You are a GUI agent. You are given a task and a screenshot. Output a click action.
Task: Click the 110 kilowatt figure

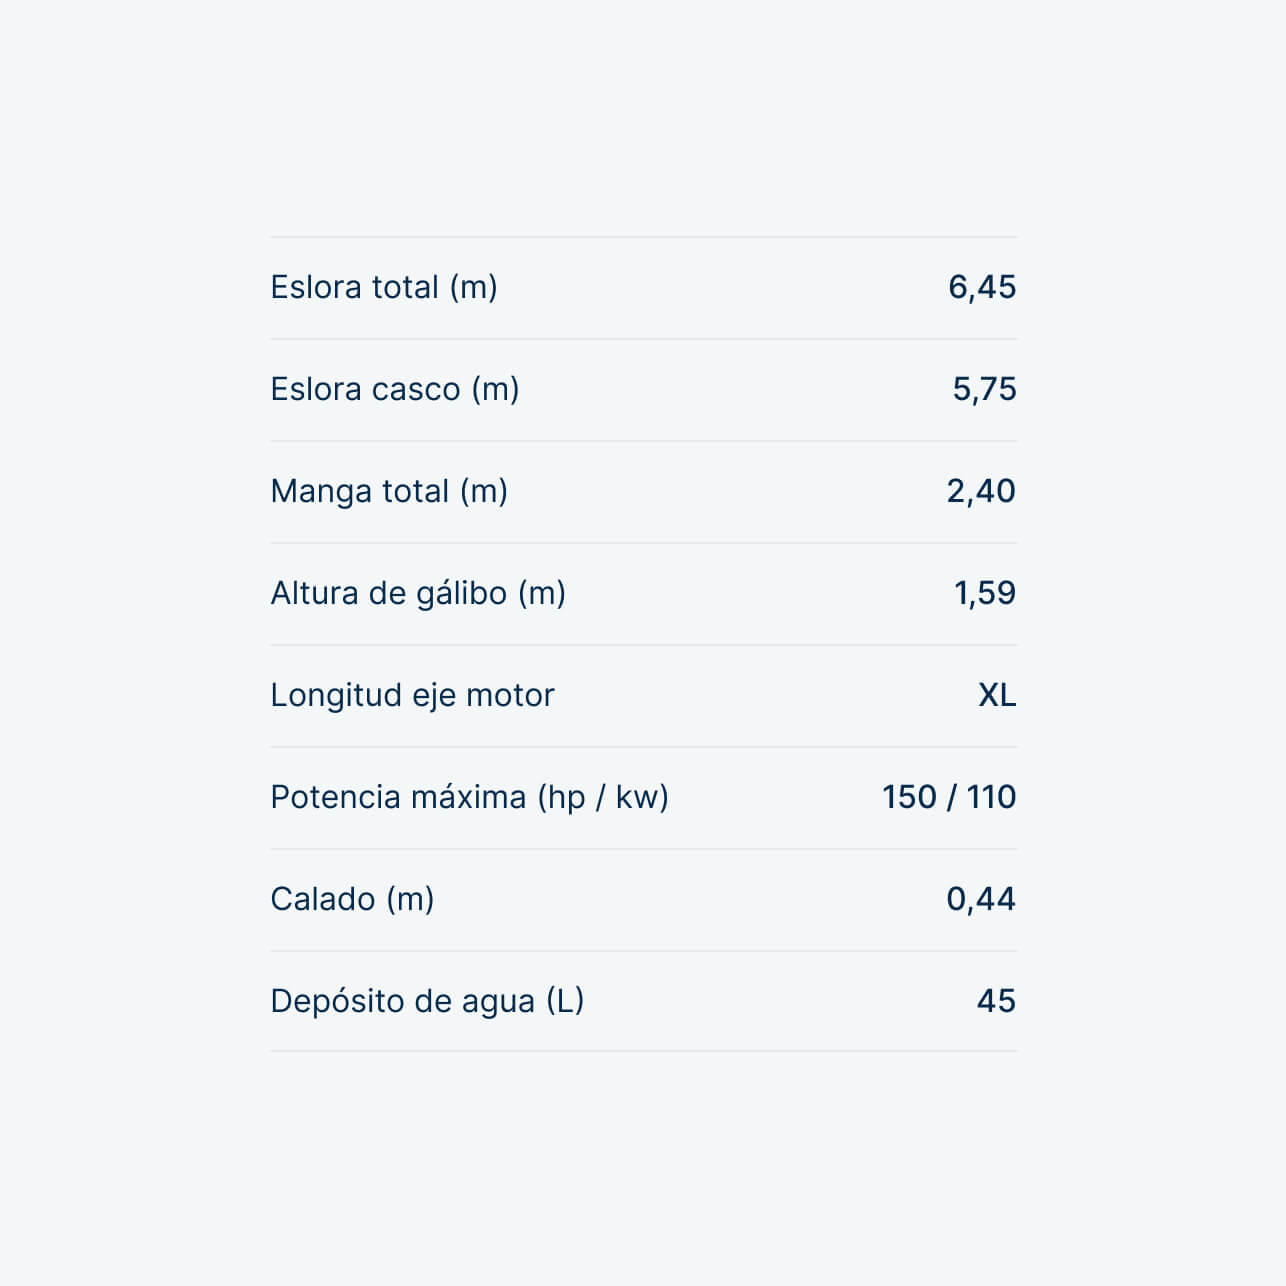pos(991,797)
